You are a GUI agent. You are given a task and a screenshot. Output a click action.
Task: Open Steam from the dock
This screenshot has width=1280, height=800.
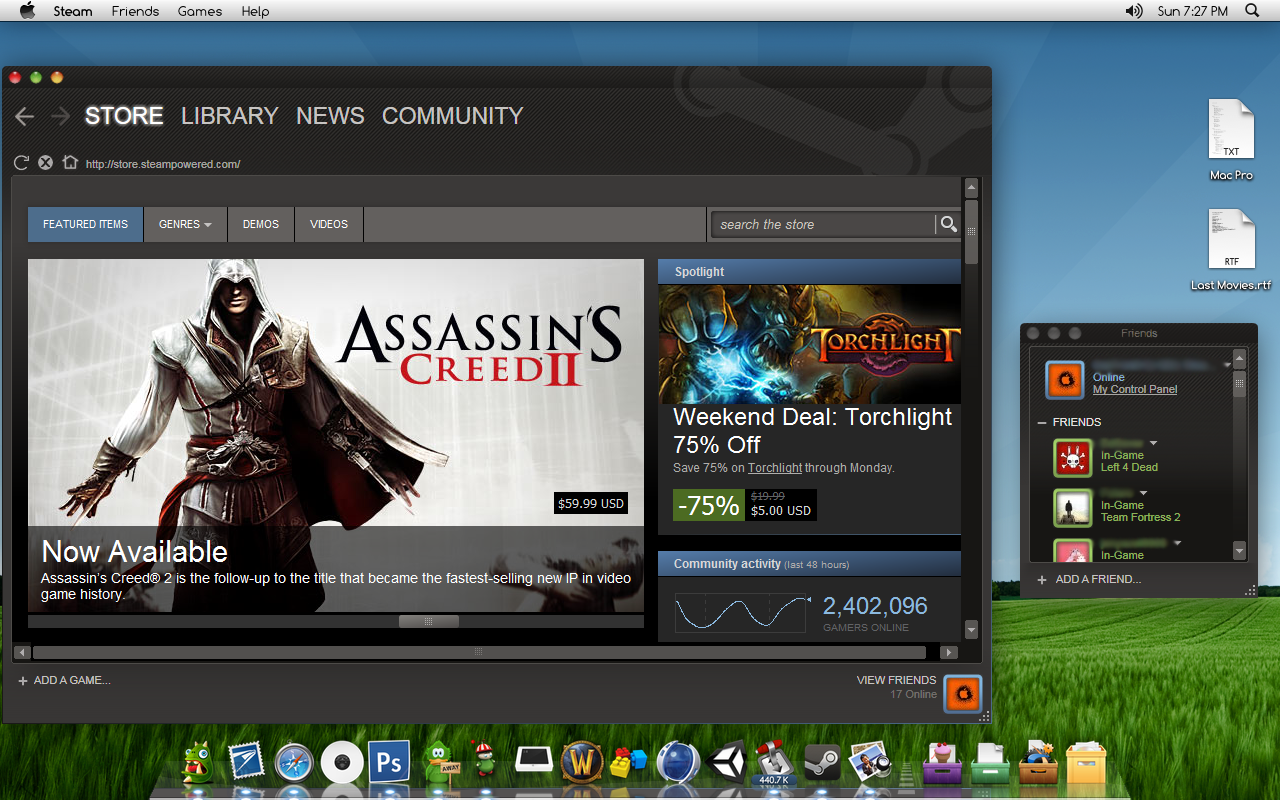point(822,763)
